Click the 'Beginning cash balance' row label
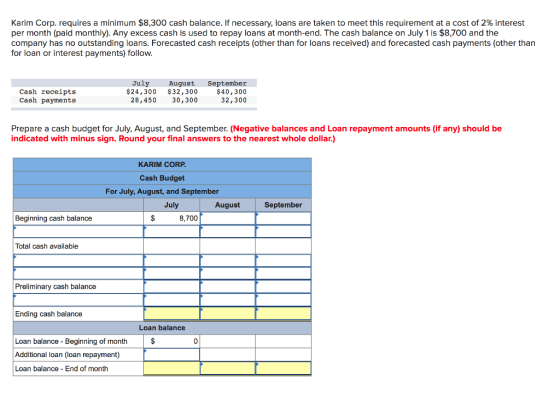This screenshot has height=403, width=560. coord(54,218)
